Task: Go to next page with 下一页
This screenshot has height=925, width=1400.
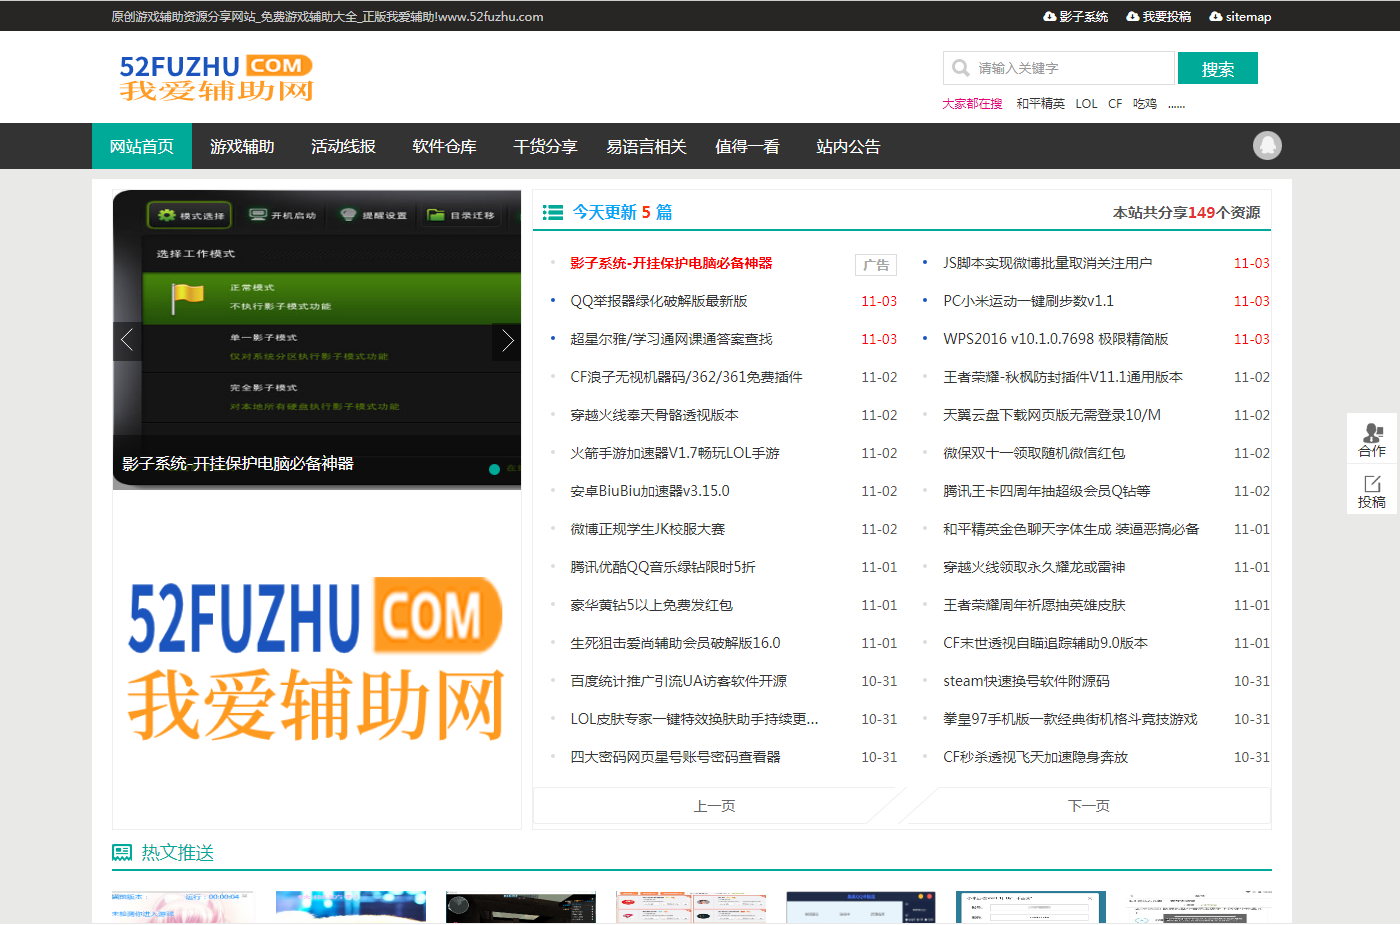Action: [1088, 806]
